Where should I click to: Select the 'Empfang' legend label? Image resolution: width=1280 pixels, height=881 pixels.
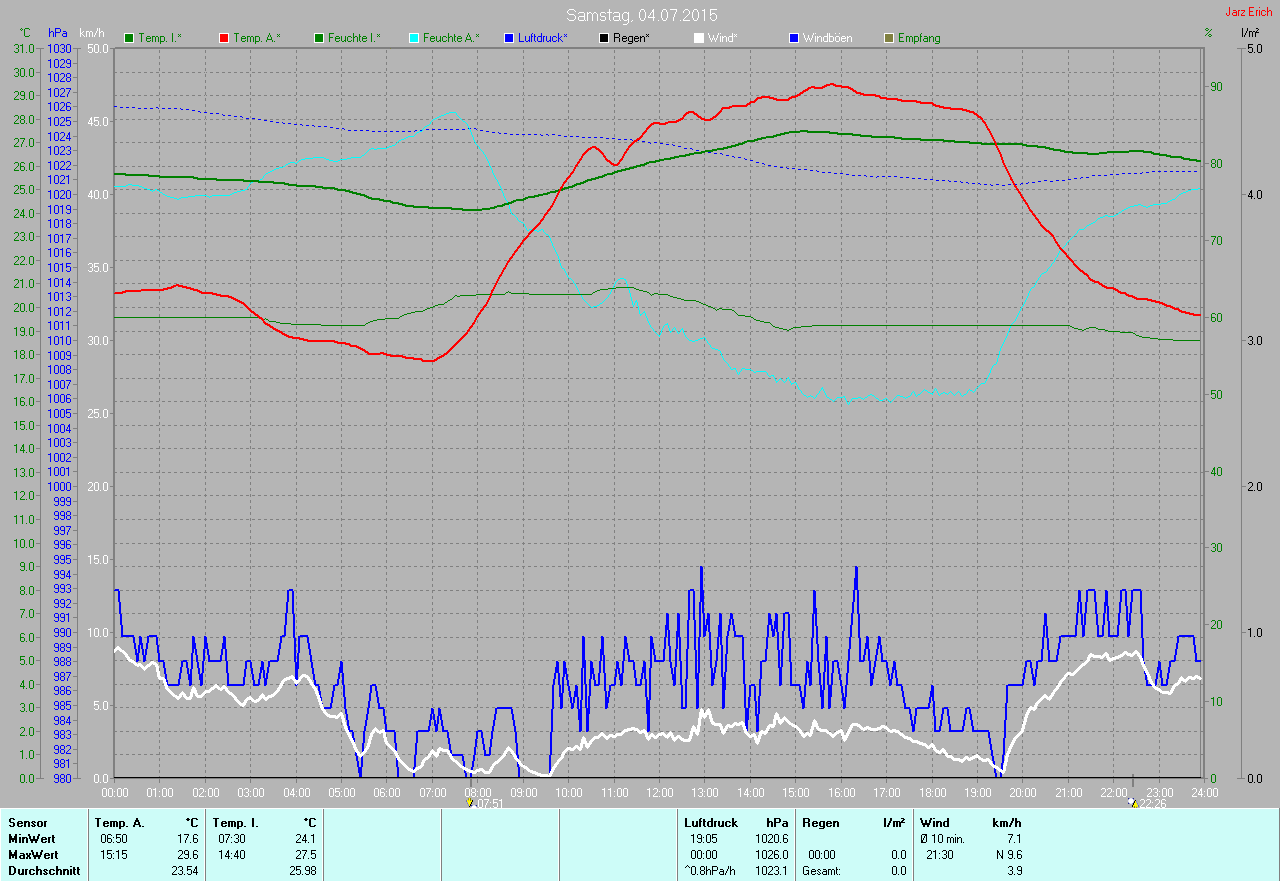pos(919,38)
